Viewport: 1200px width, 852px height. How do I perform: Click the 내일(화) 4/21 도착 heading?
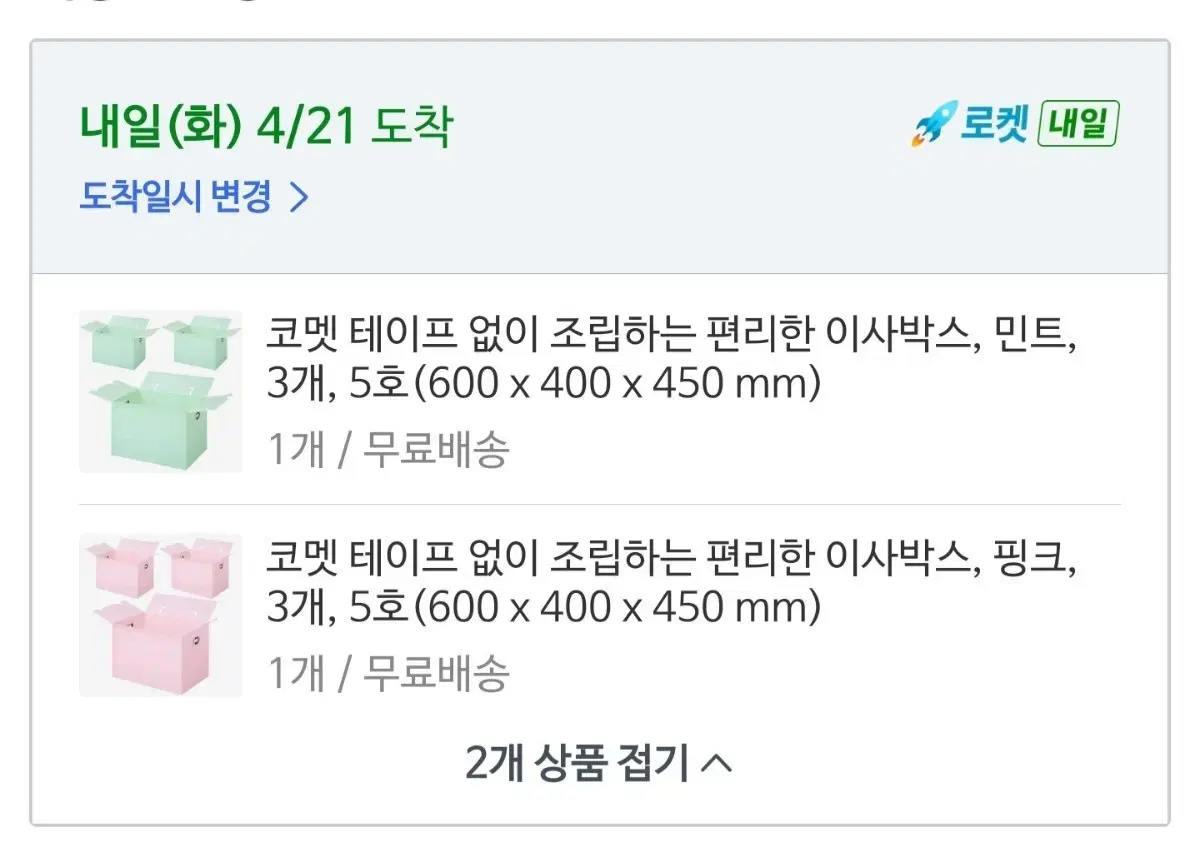(266, 127)
